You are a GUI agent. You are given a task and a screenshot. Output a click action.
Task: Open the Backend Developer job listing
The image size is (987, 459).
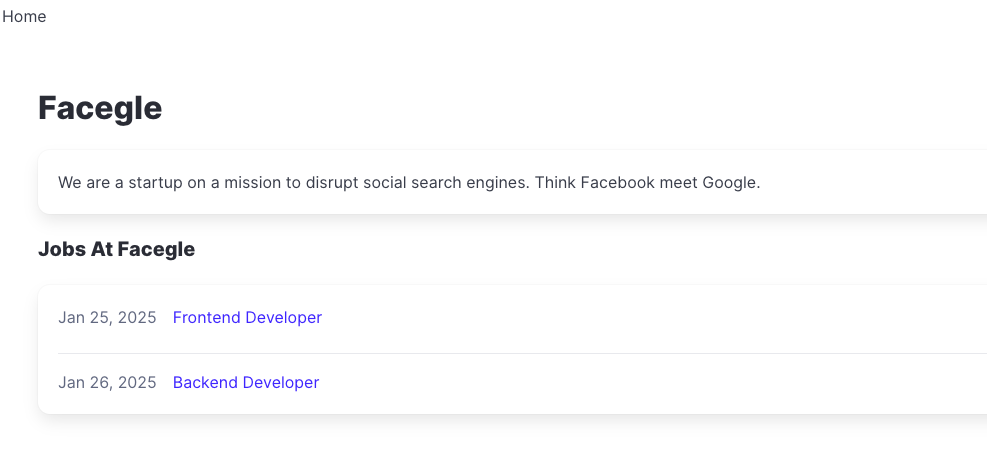coord(246,383)
